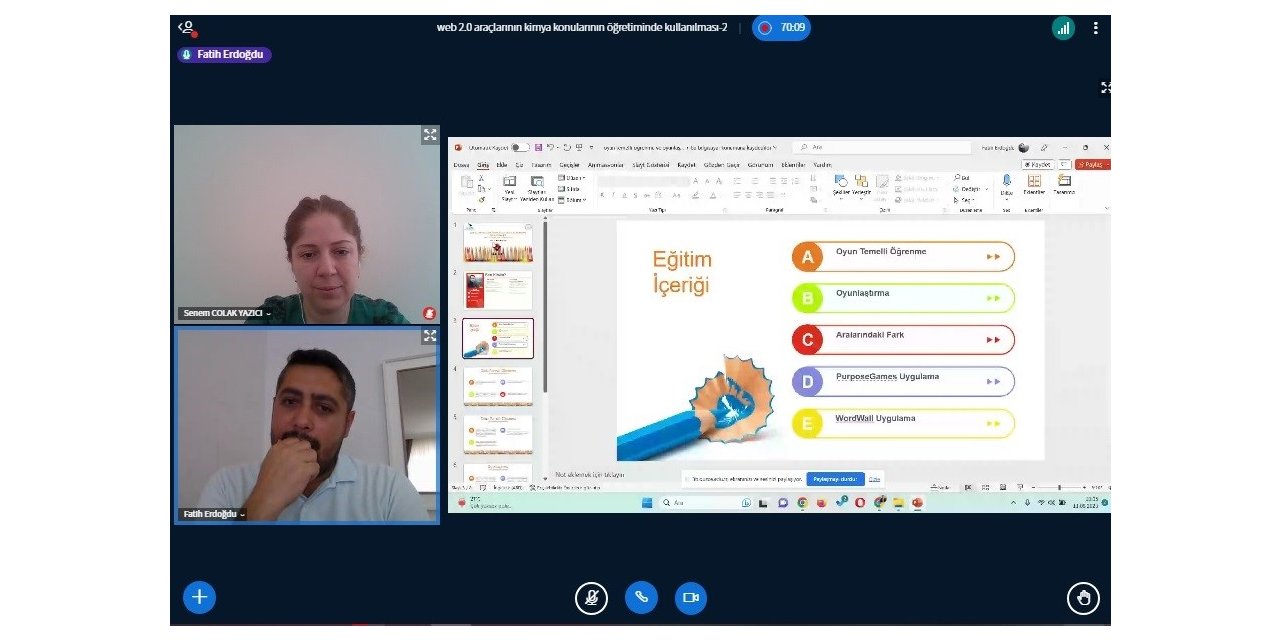This screenshot has width=1280, height=640.
Task: Toggle the camera on or off
Action: click(690, 598)
